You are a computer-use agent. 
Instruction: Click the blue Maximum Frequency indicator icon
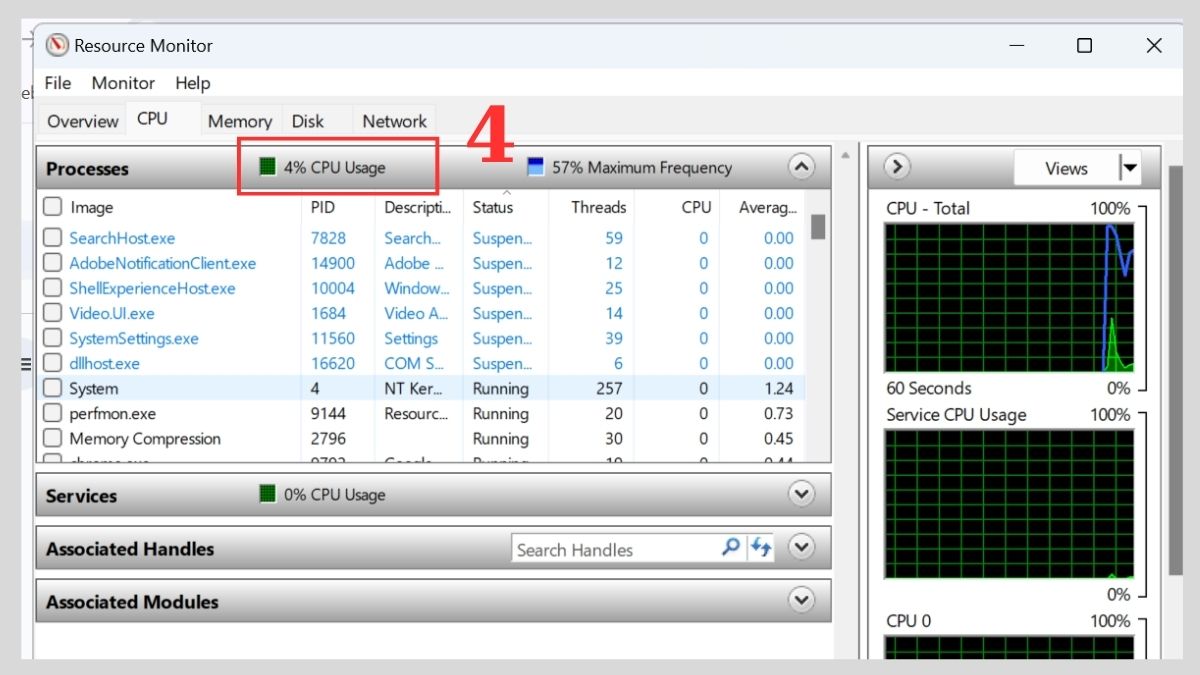click(536, 166)
